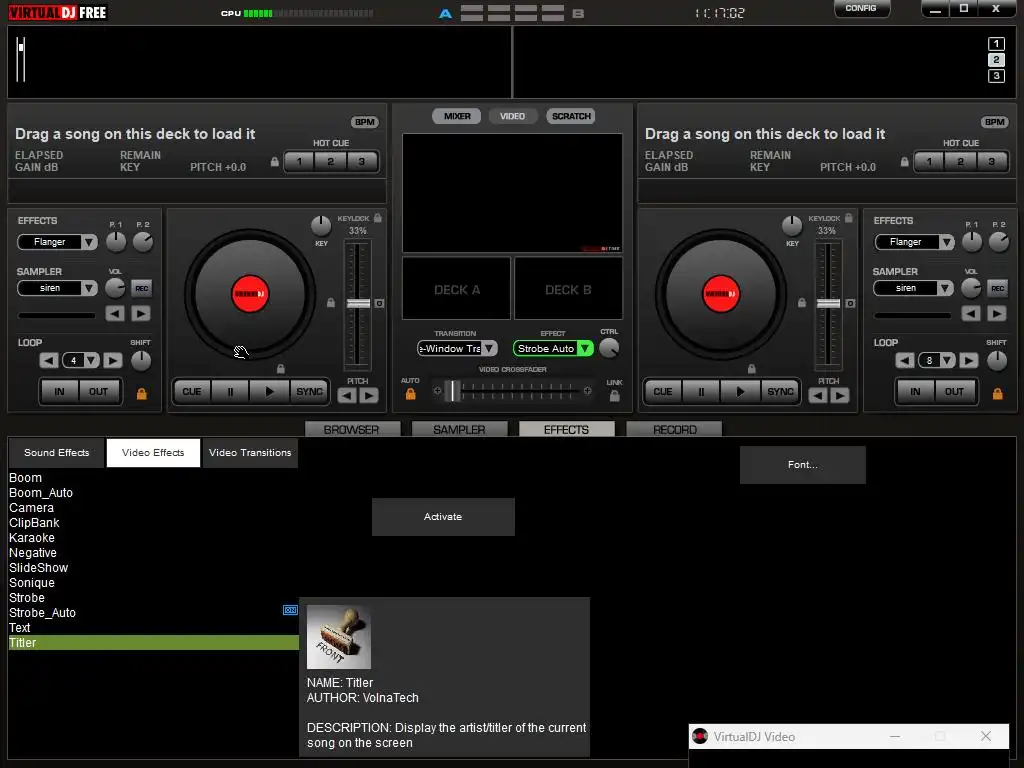Image resolution: width=1024 pixels, height=768 pixels.
Task: Open left deck effects Flanger dropdown
Action: tap(89, 242)
